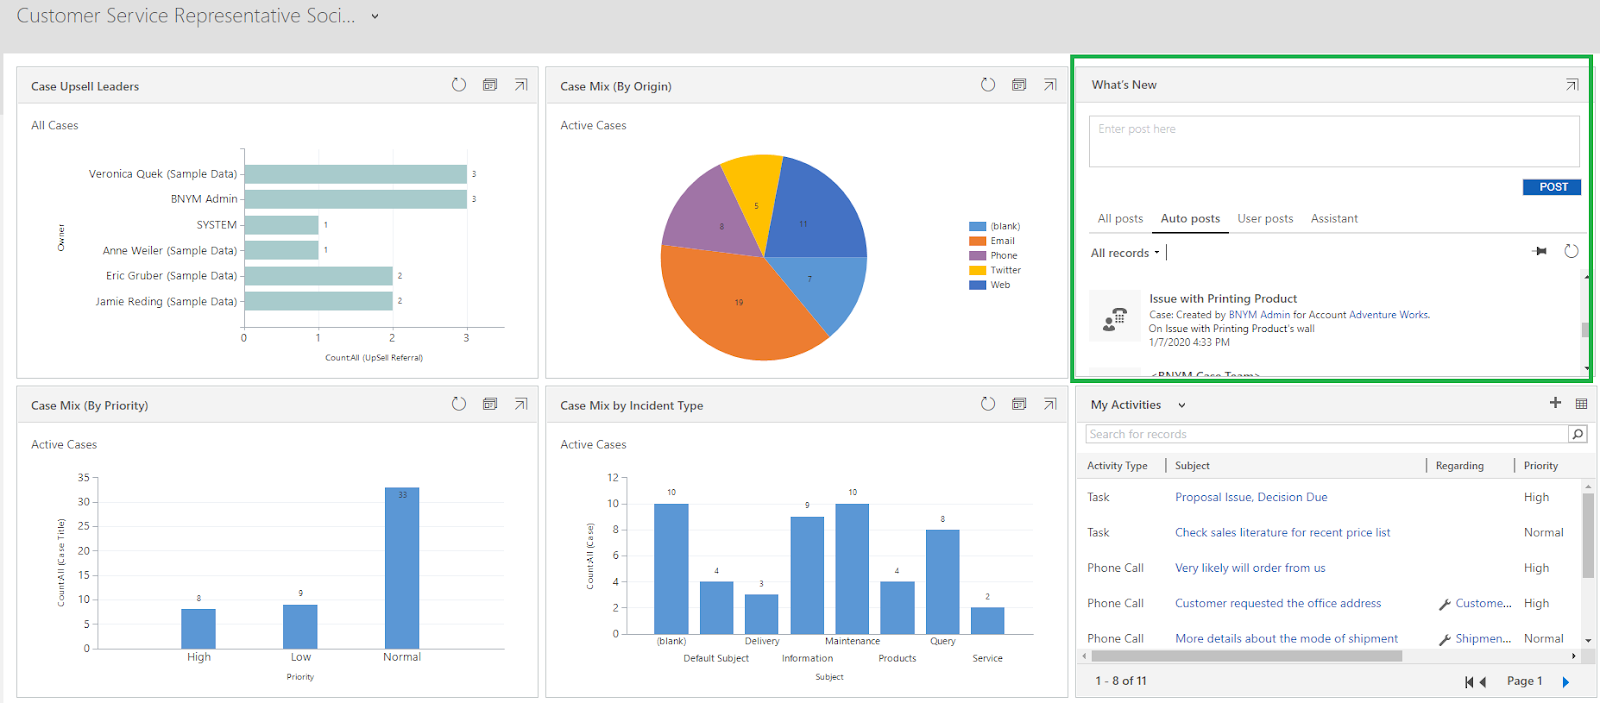Expand the What's New panel
The width and height of the screenshot is (1600, 703).
(1572, 85)
